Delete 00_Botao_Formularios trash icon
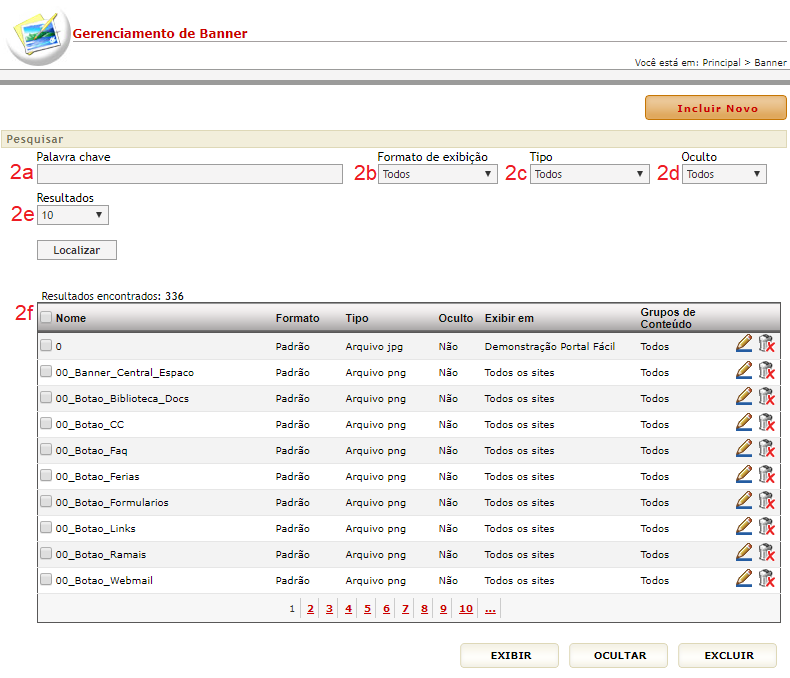 [x=766, y=501]
